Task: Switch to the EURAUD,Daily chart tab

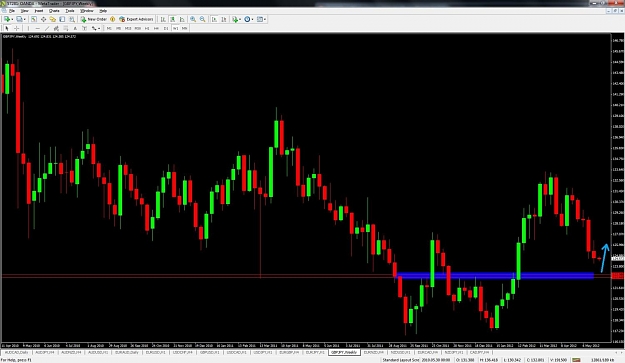Action: click(x=126, y=353)
